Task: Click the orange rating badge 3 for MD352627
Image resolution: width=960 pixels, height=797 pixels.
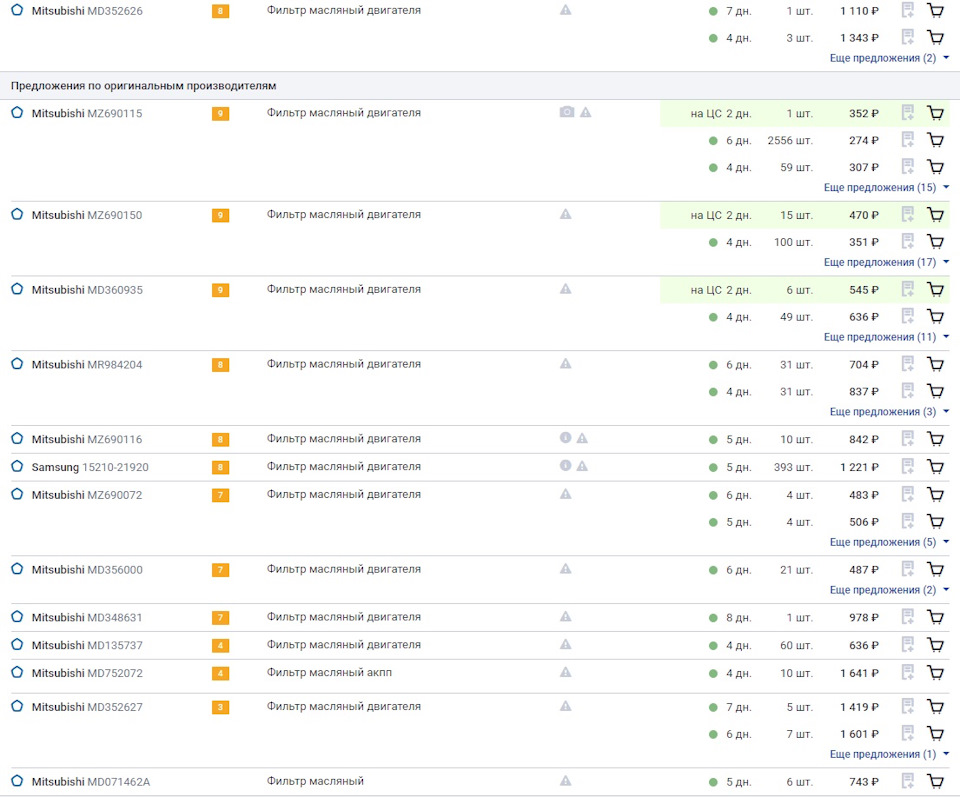Action: (220, 708)
